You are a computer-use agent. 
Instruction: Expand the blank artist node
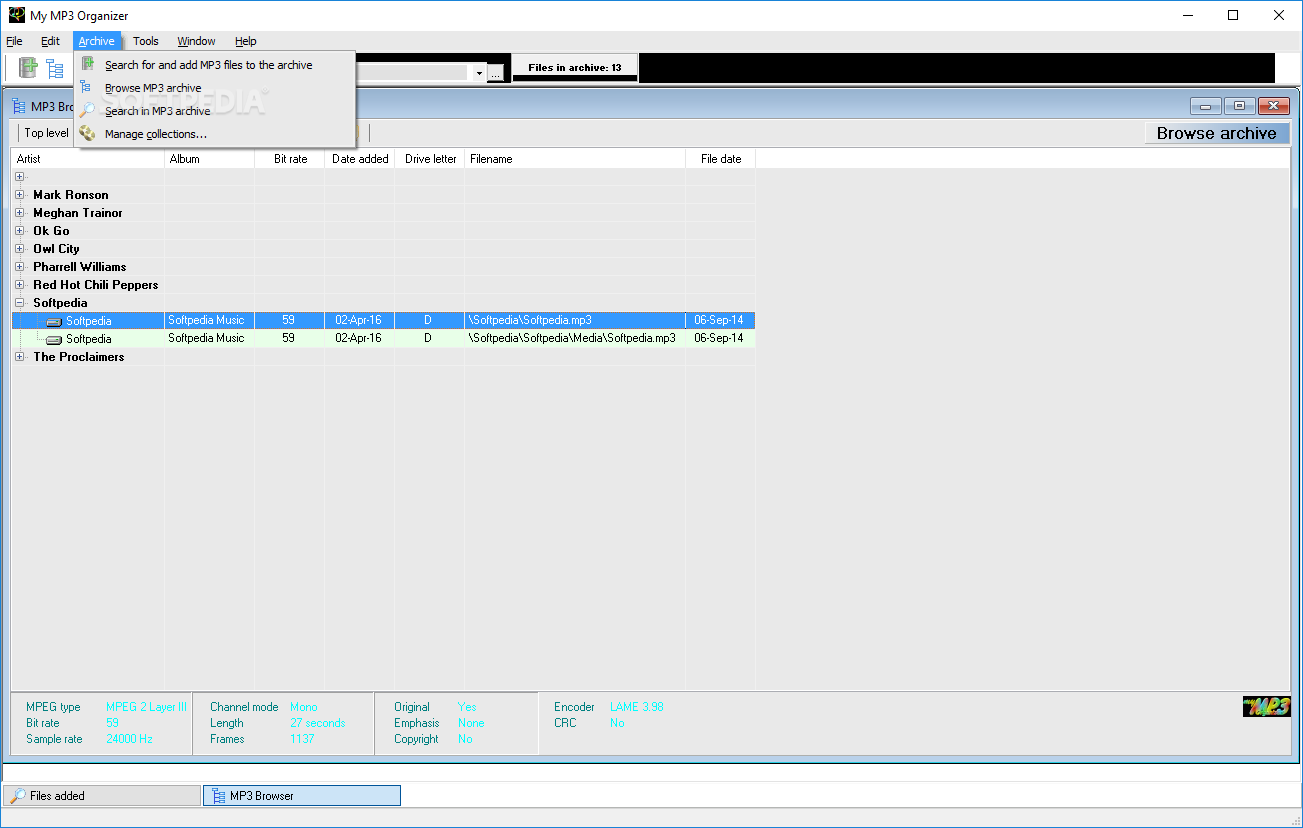point(20,177)
